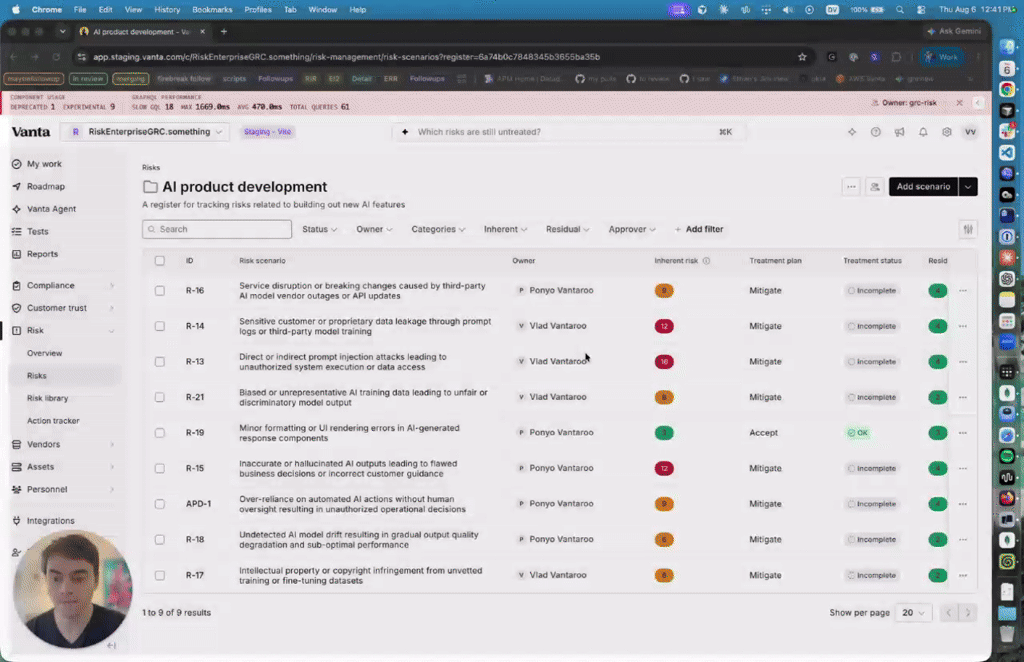Select checkbox for R-21
The image size is (1024, 662).
tap(159, 397)
